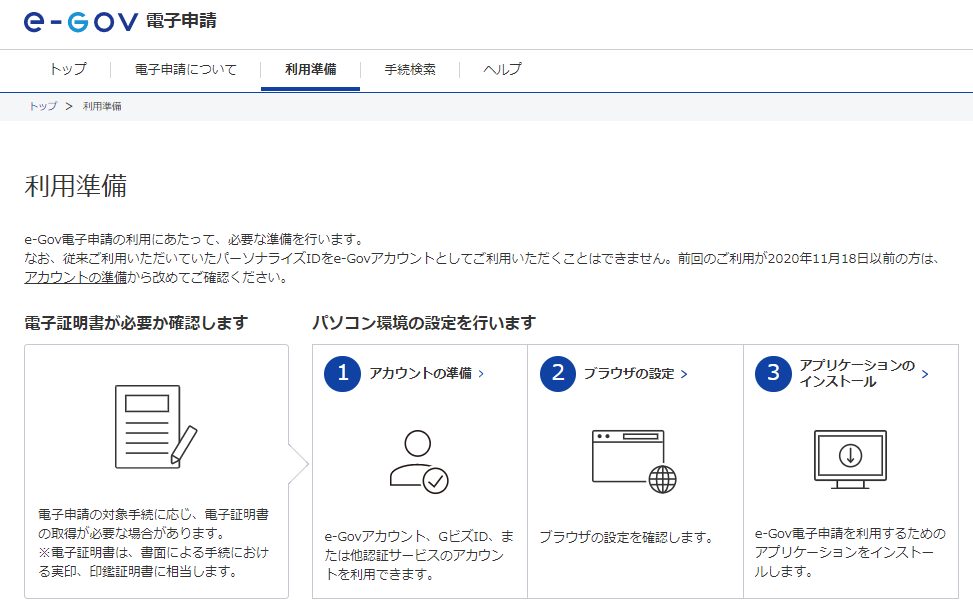
Task: Click the number 1 step circle
Action: (343, 373)
